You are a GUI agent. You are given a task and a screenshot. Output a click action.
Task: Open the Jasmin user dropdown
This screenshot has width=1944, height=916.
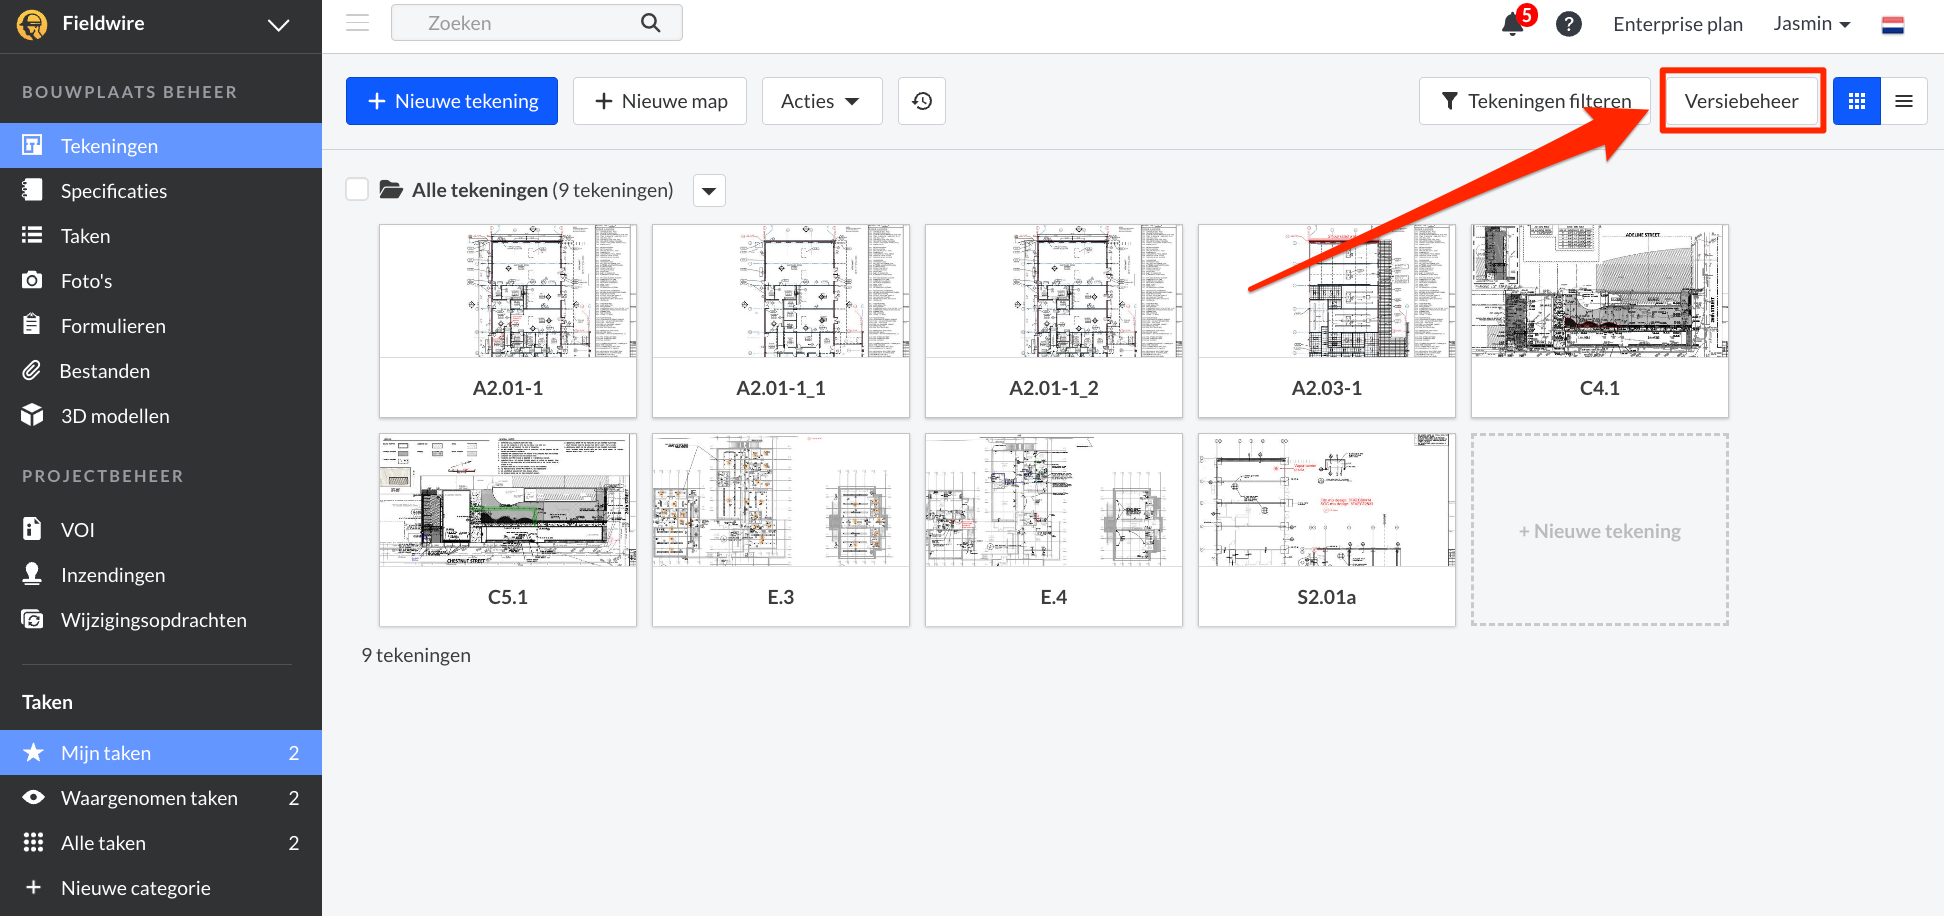coord(1812,24)
